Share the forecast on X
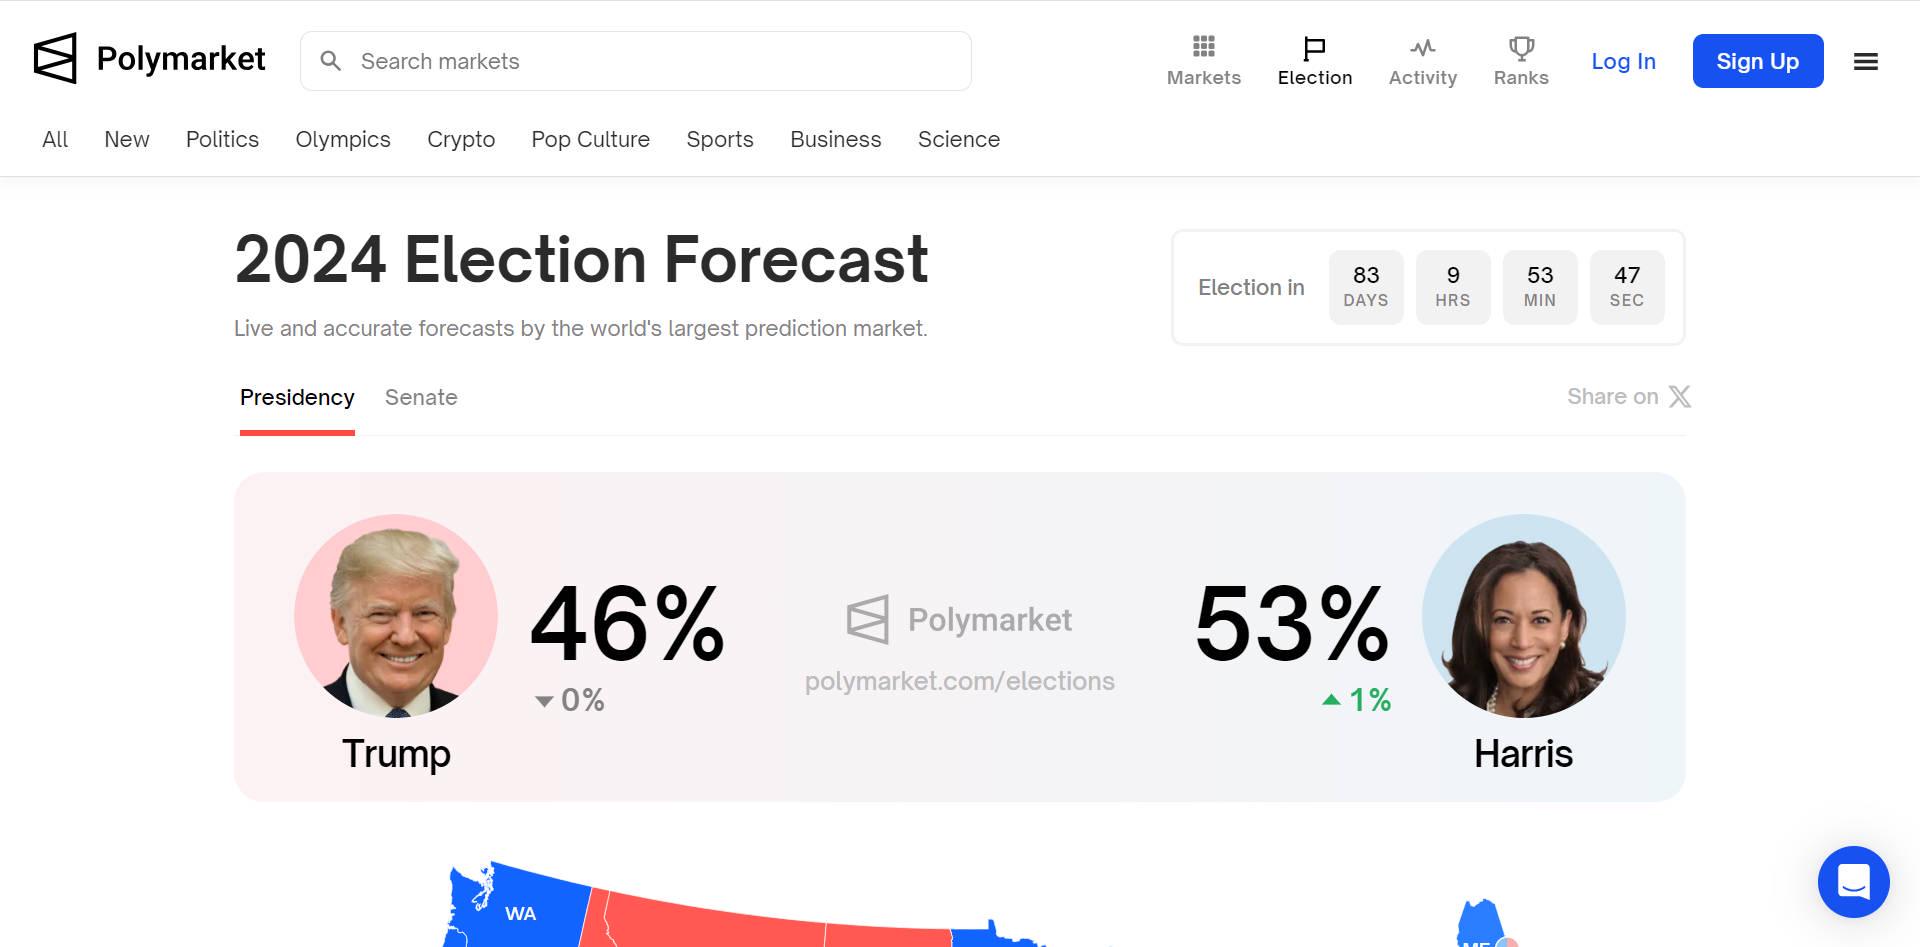1920x947 pixels. point(1628,396)
